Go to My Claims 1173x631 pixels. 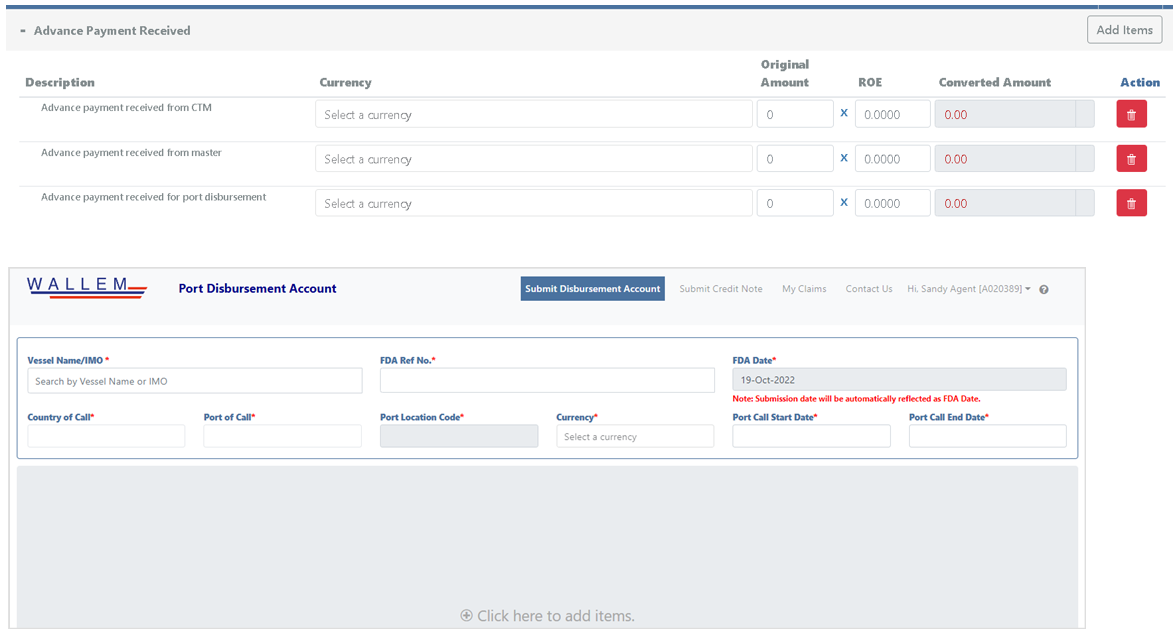coord(804,289)
